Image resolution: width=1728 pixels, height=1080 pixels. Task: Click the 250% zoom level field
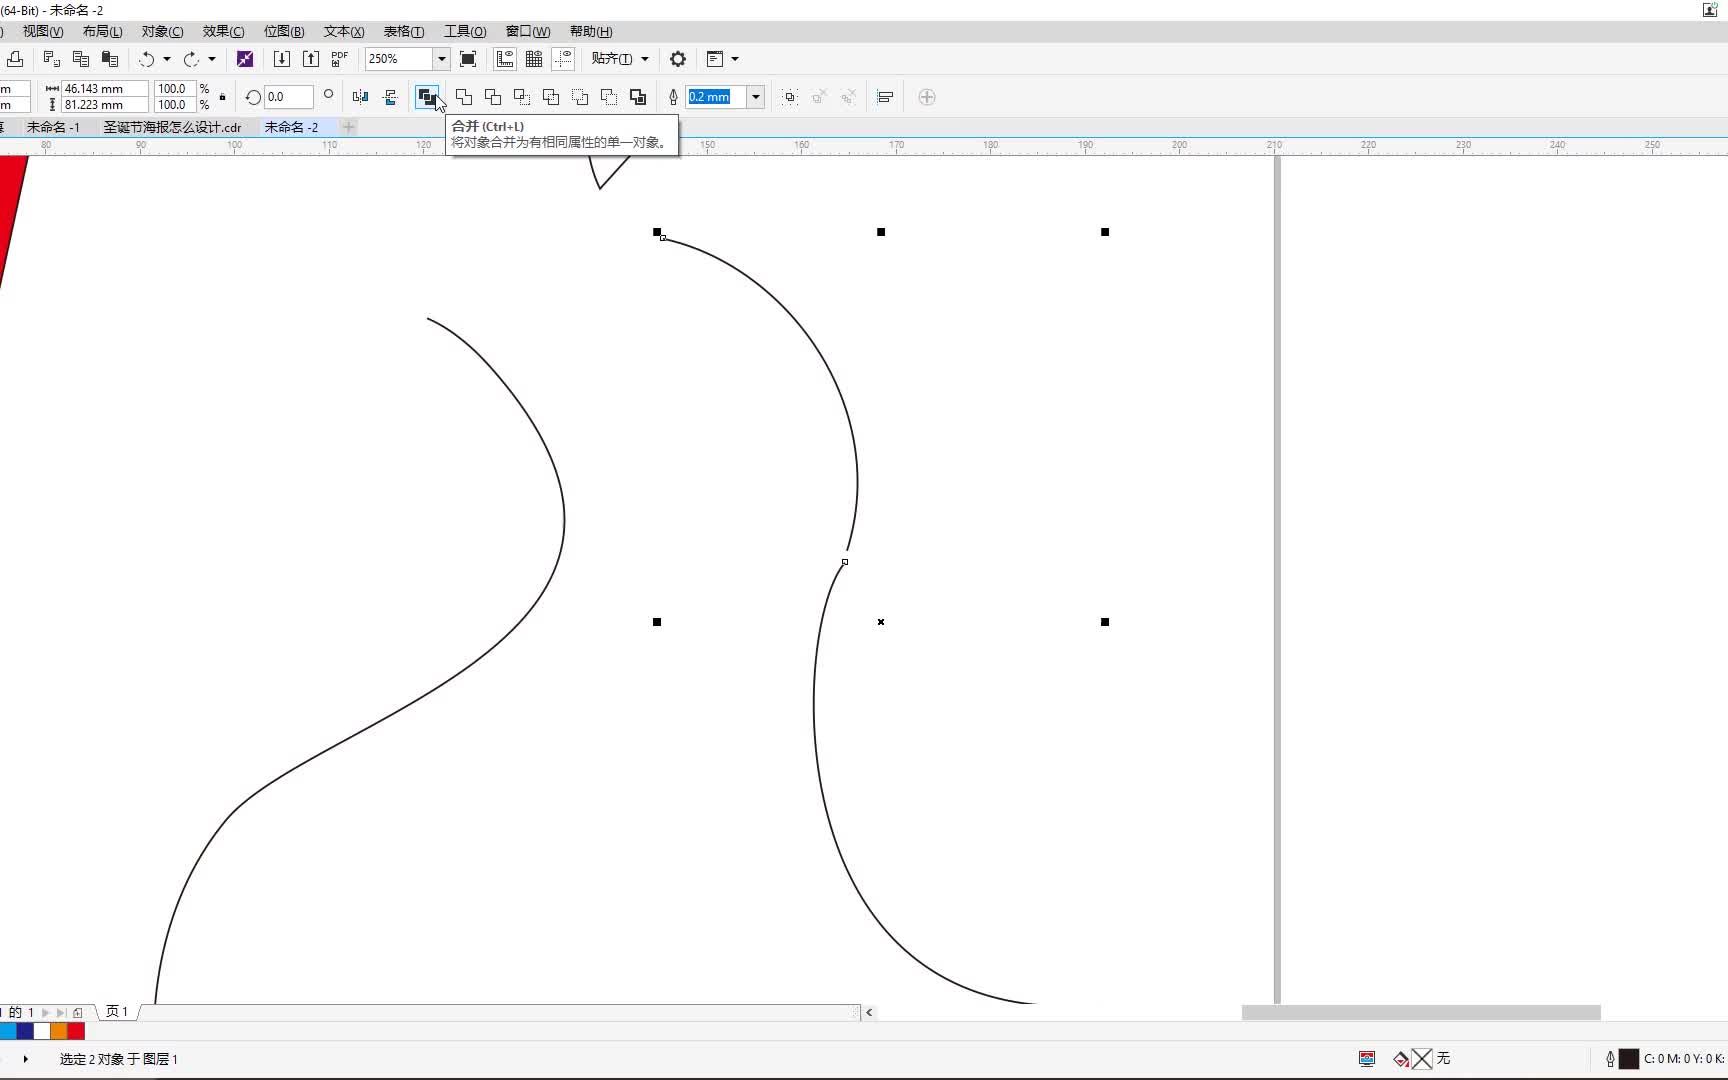click(399, 59)
